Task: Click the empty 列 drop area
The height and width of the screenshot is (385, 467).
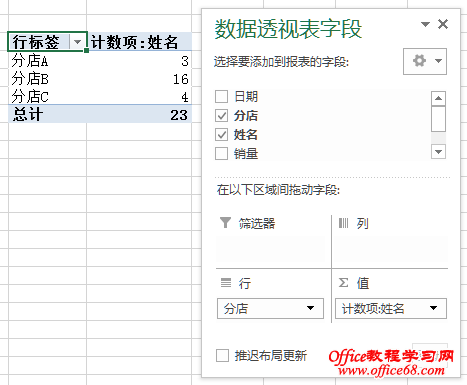Action: coord(391,249)
